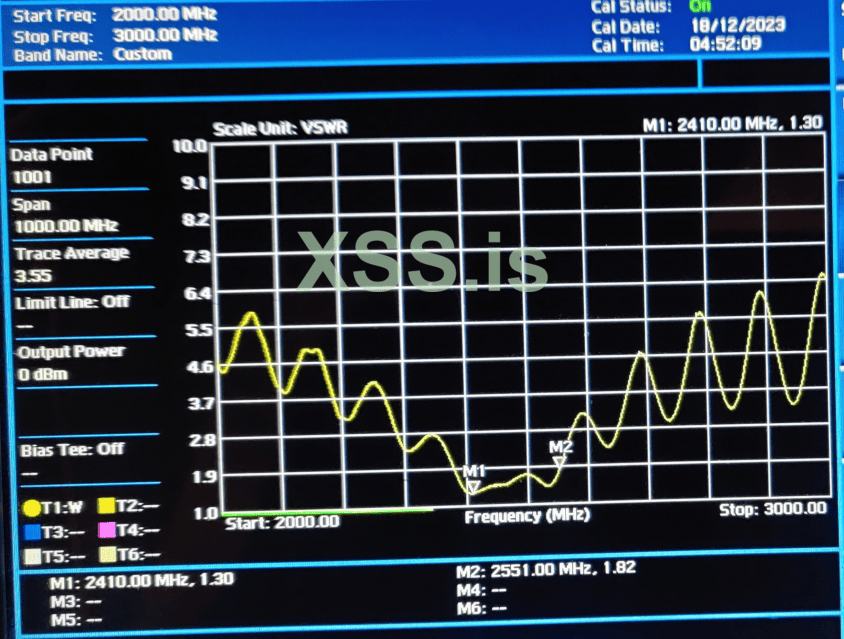The height and width of the screenshot is (639, 844).
Task: Click the Start: 2000.00 axis label
Action: point(282,522)
